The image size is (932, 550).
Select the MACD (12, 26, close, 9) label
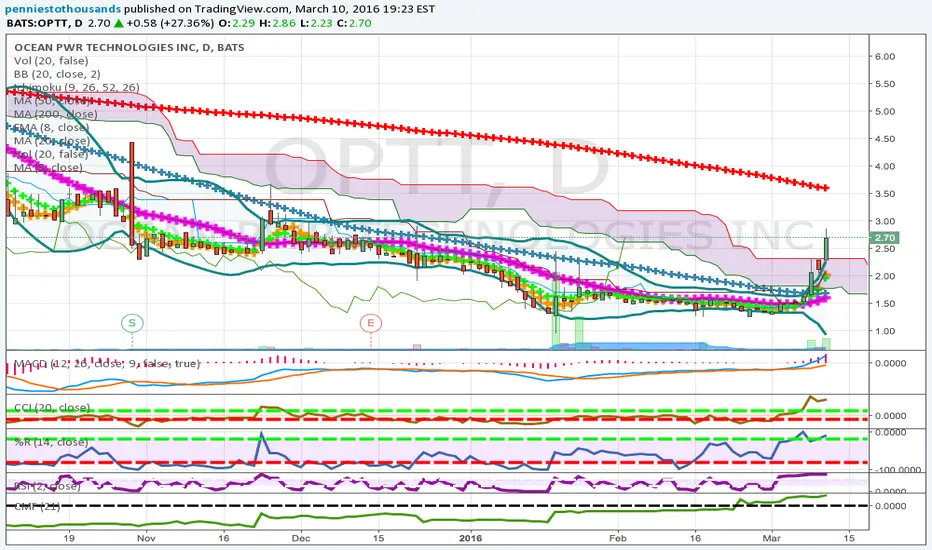click(106, 363)
